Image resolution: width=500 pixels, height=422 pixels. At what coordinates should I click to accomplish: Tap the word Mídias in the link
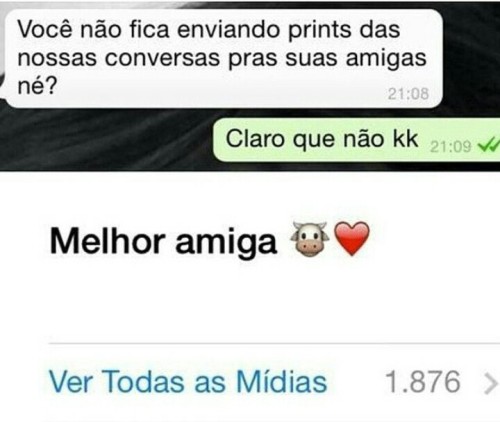(x=282, y=382)
